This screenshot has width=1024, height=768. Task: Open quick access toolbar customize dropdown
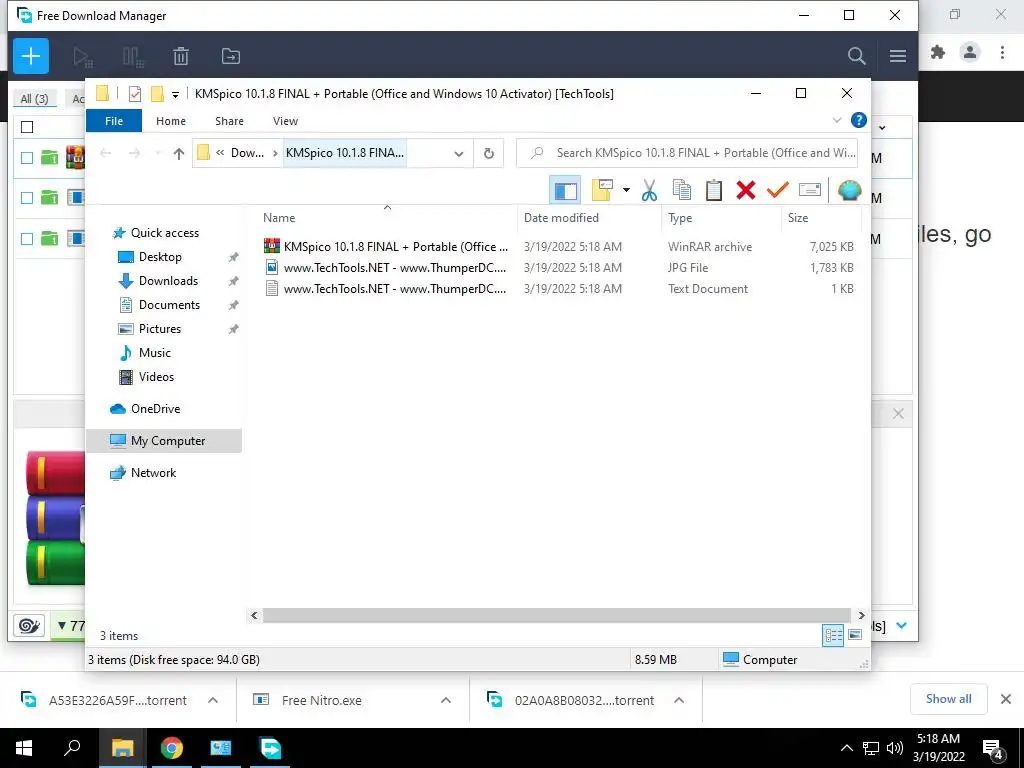pos(175,95)
